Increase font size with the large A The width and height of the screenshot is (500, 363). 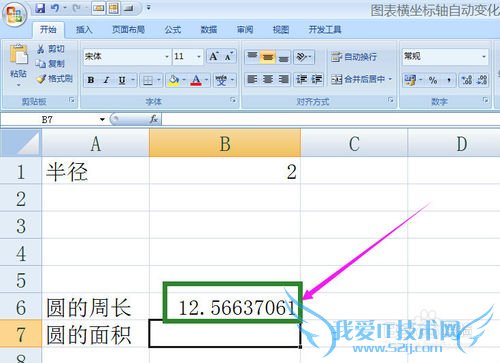pyautogui.click(x=214, y=56)
